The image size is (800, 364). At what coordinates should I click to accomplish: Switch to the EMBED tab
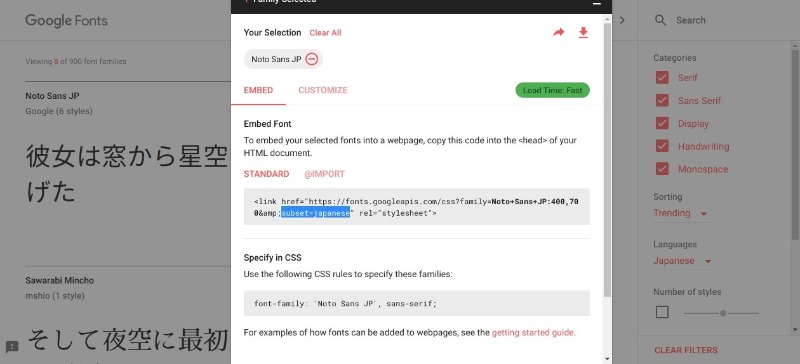258,90
